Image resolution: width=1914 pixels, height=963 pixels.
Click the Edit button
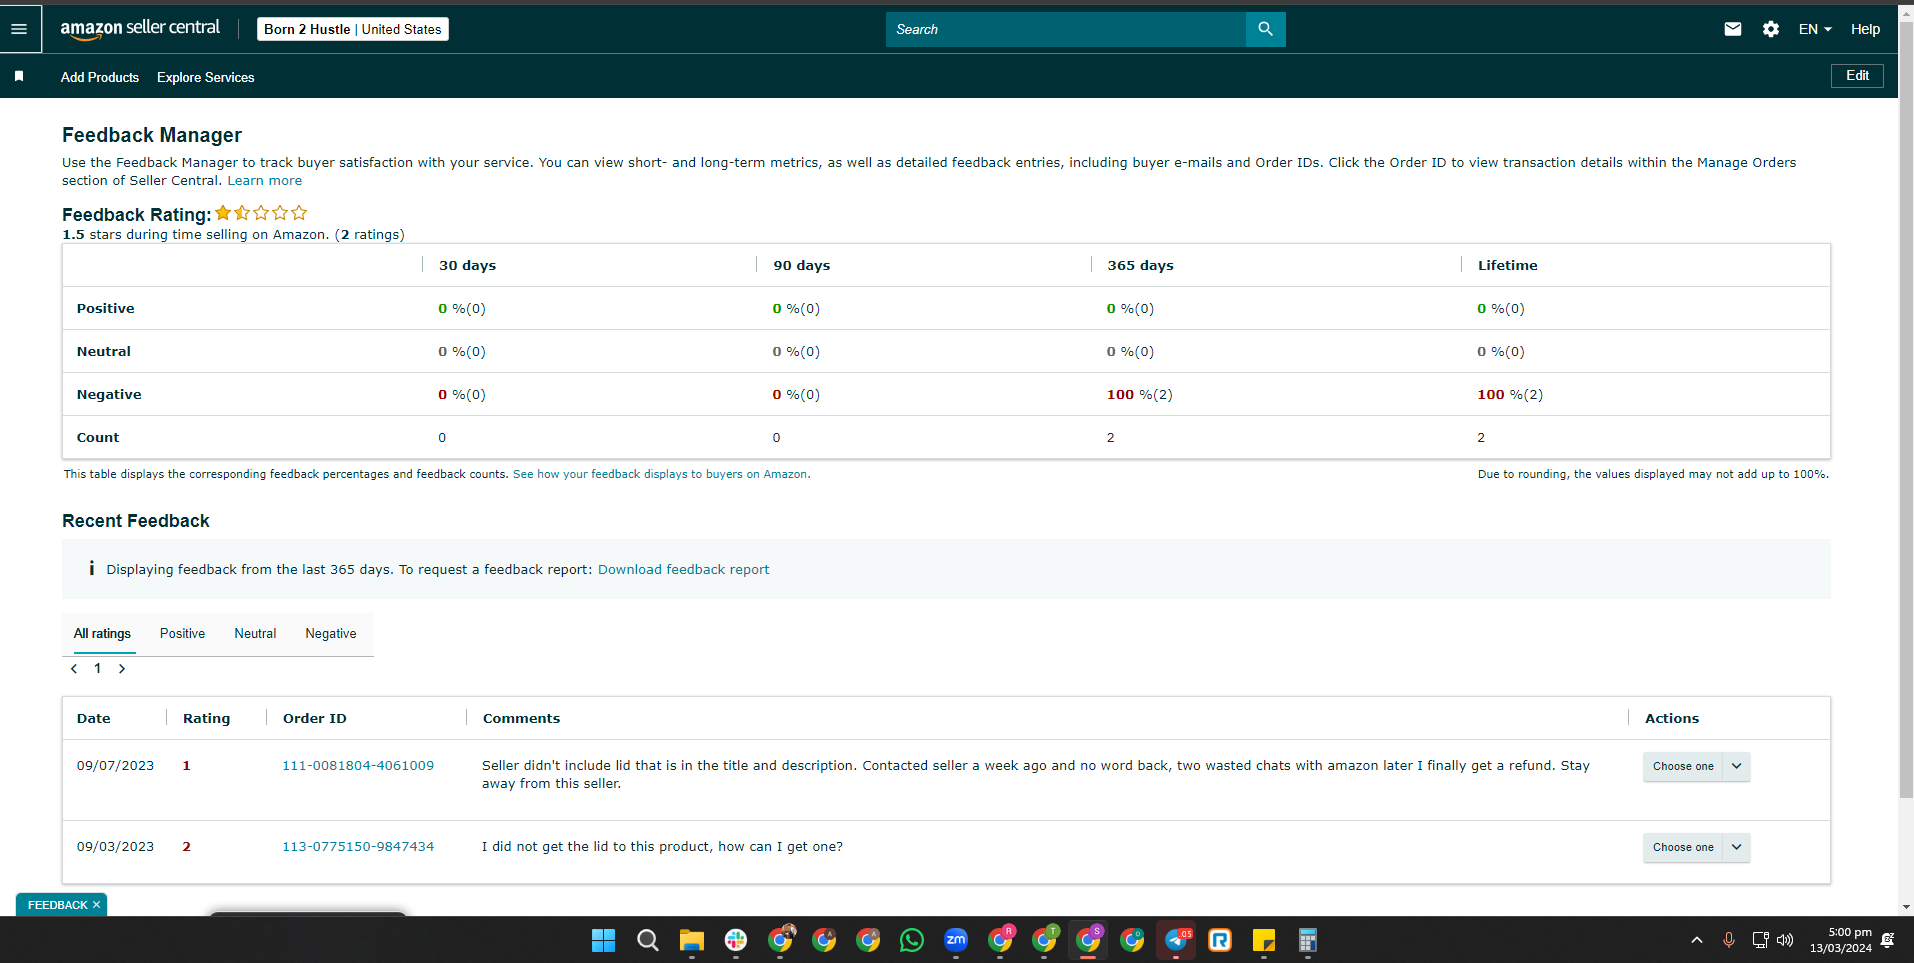click(x=1857, y=76)
